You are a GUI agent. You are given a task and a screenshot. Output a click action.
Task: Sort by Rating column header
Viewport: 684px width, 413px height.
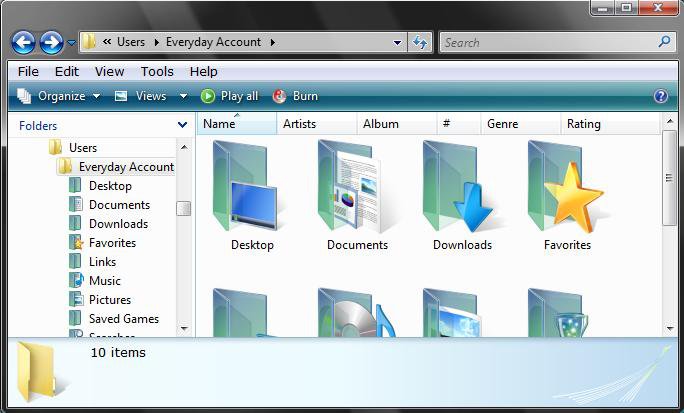611,124
